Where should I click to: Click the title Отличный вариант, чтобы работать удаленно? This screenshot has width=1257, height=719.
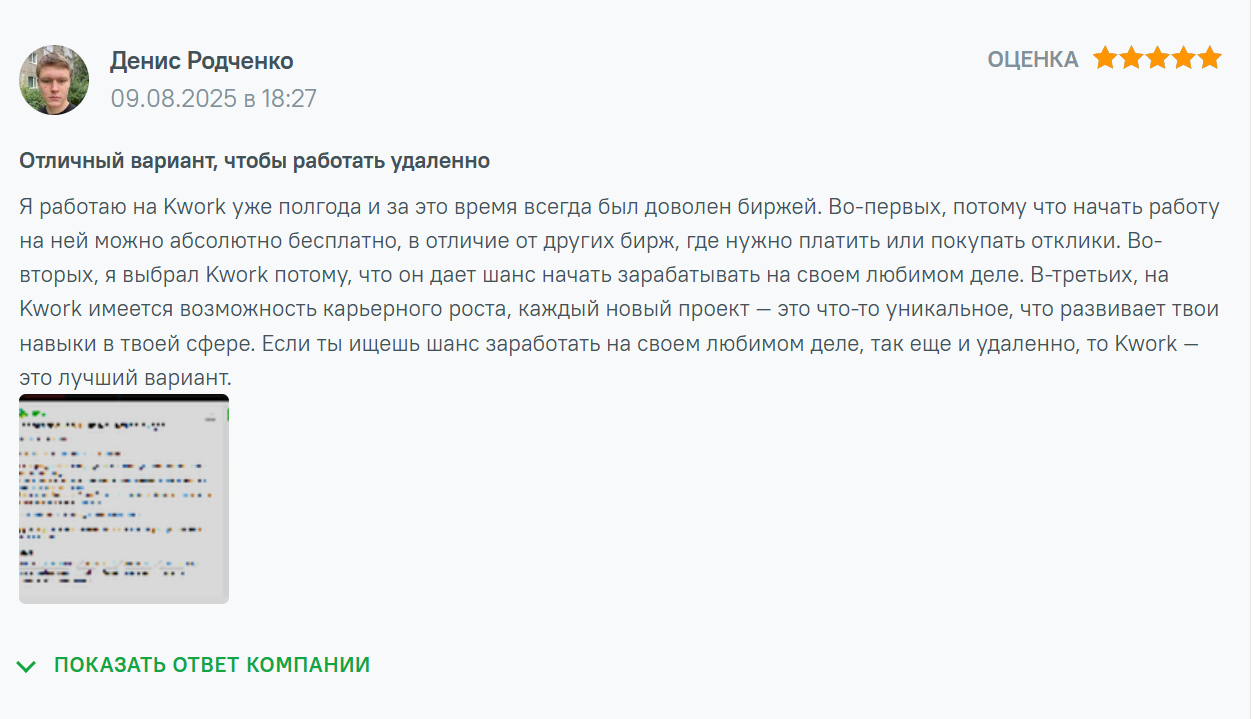(254, 160)
